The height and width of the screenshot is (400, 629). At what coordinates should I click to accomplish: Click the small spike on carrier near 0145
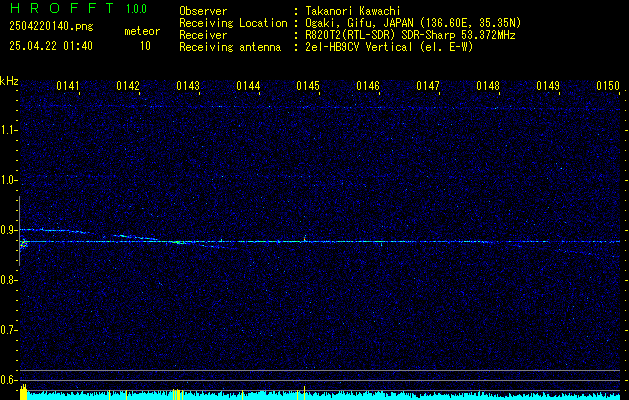click(305, 238)
